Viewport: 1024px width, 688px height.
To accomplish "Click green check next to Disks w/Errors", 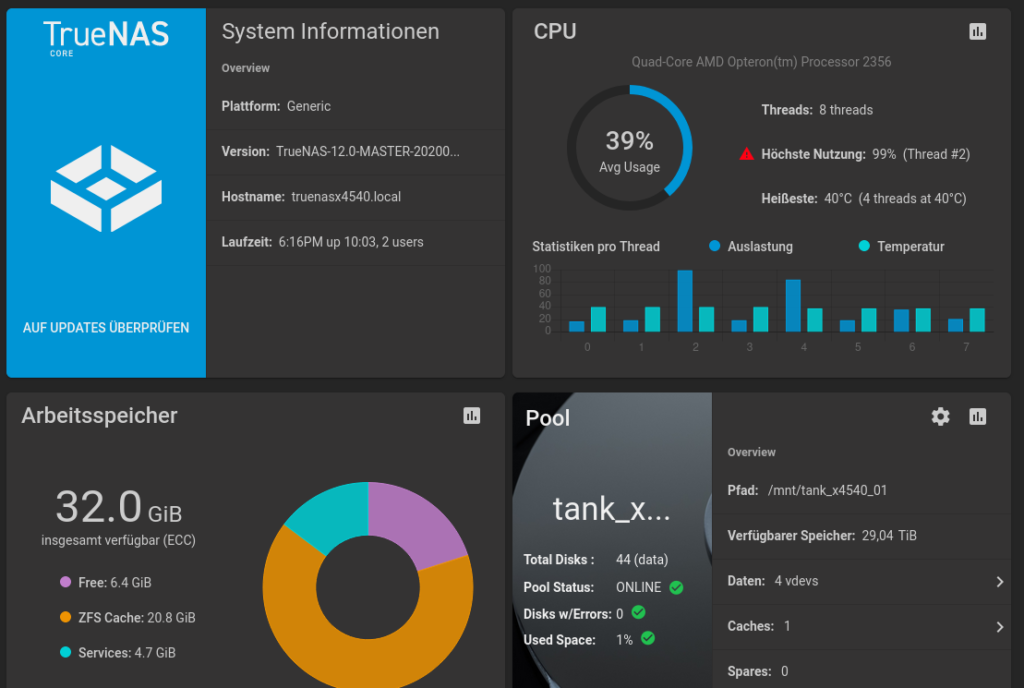I will (x=639, y=612).
